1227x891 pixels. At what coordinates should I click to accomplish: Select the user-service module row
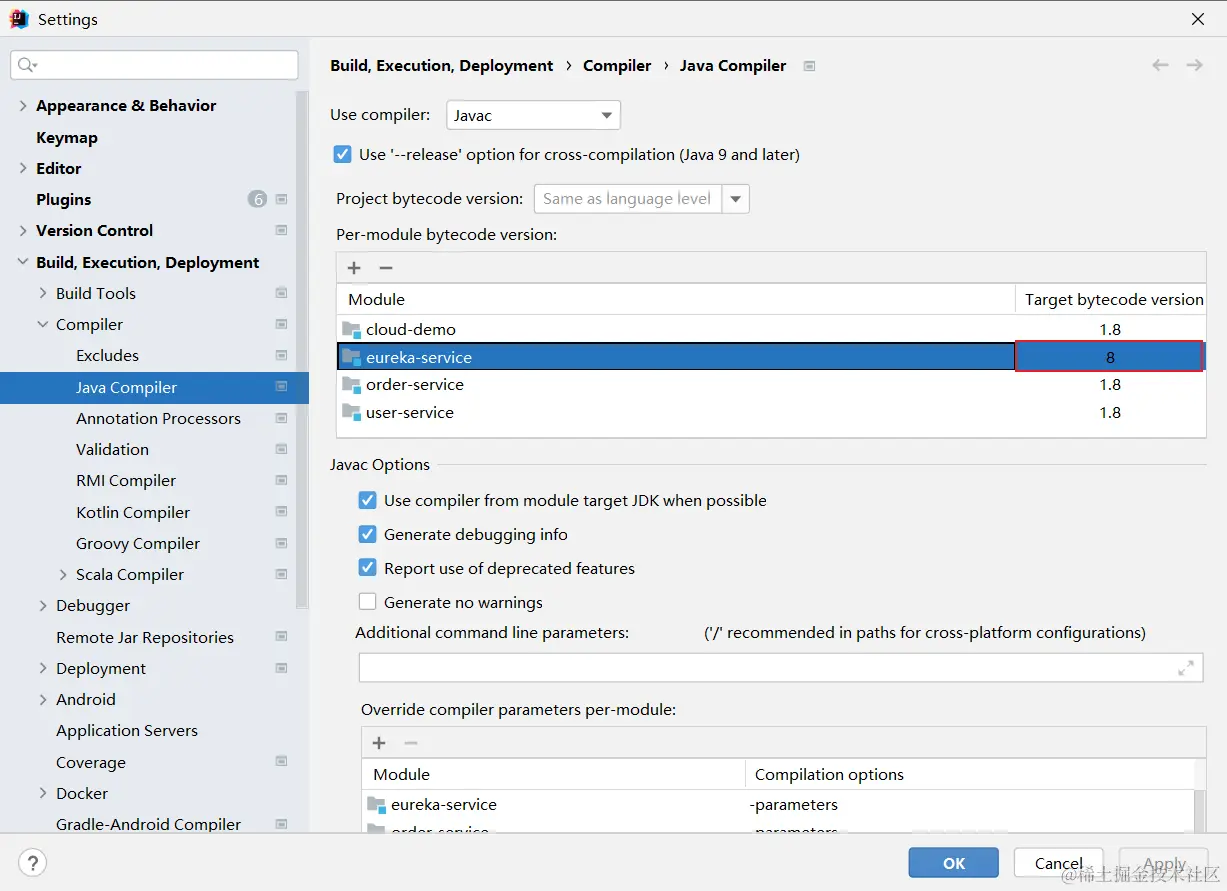pos(771,412)
